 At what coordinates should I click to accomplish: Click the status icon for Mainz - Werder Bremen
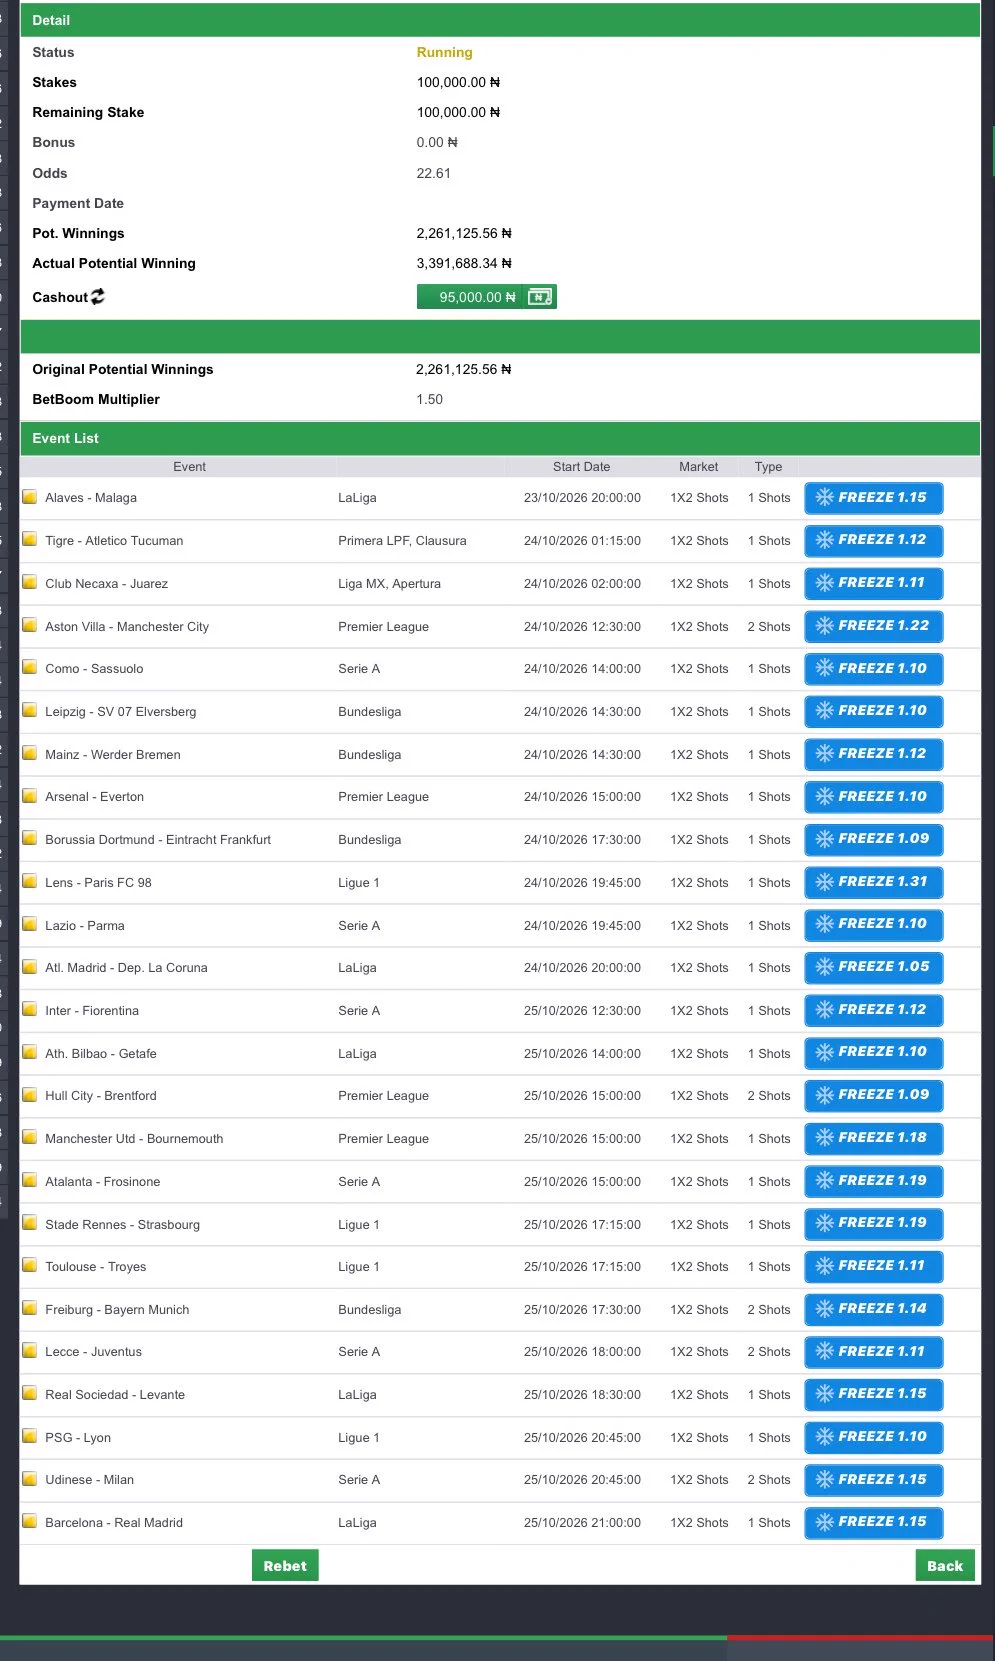(30, 754)
